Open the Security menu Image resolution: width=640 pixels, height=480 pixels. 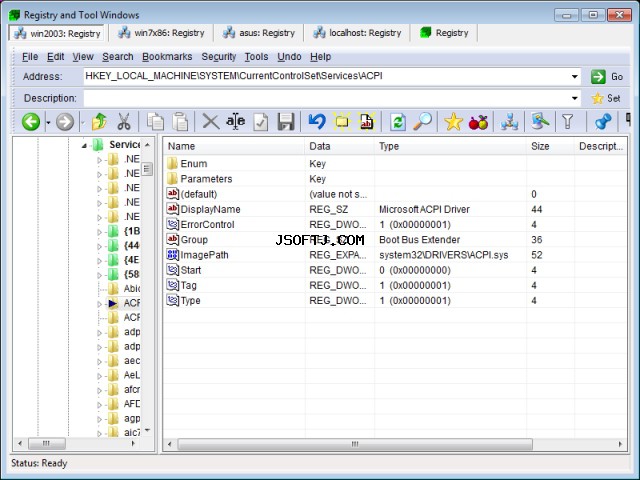pyautogui.click(x=219, y=57)
